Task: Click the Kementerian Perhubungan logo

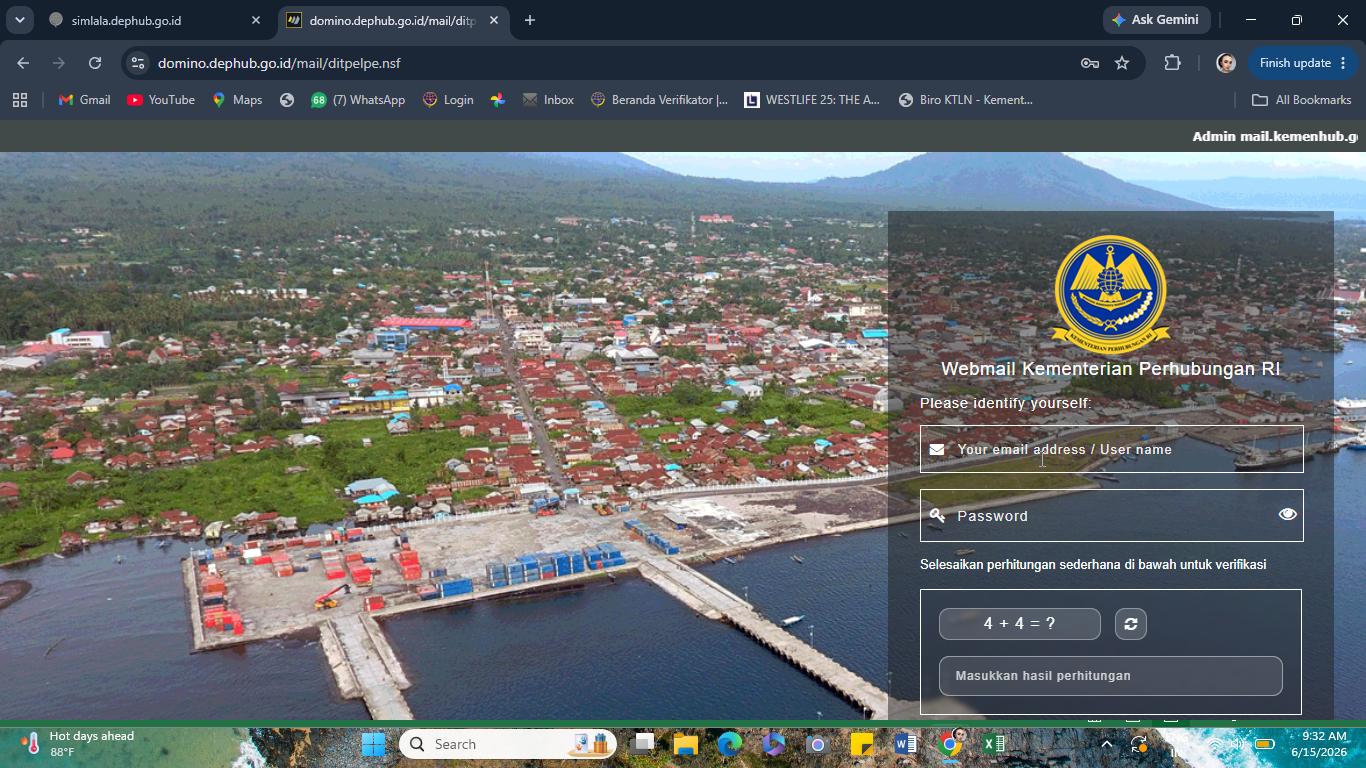Action: point(1111,293)
